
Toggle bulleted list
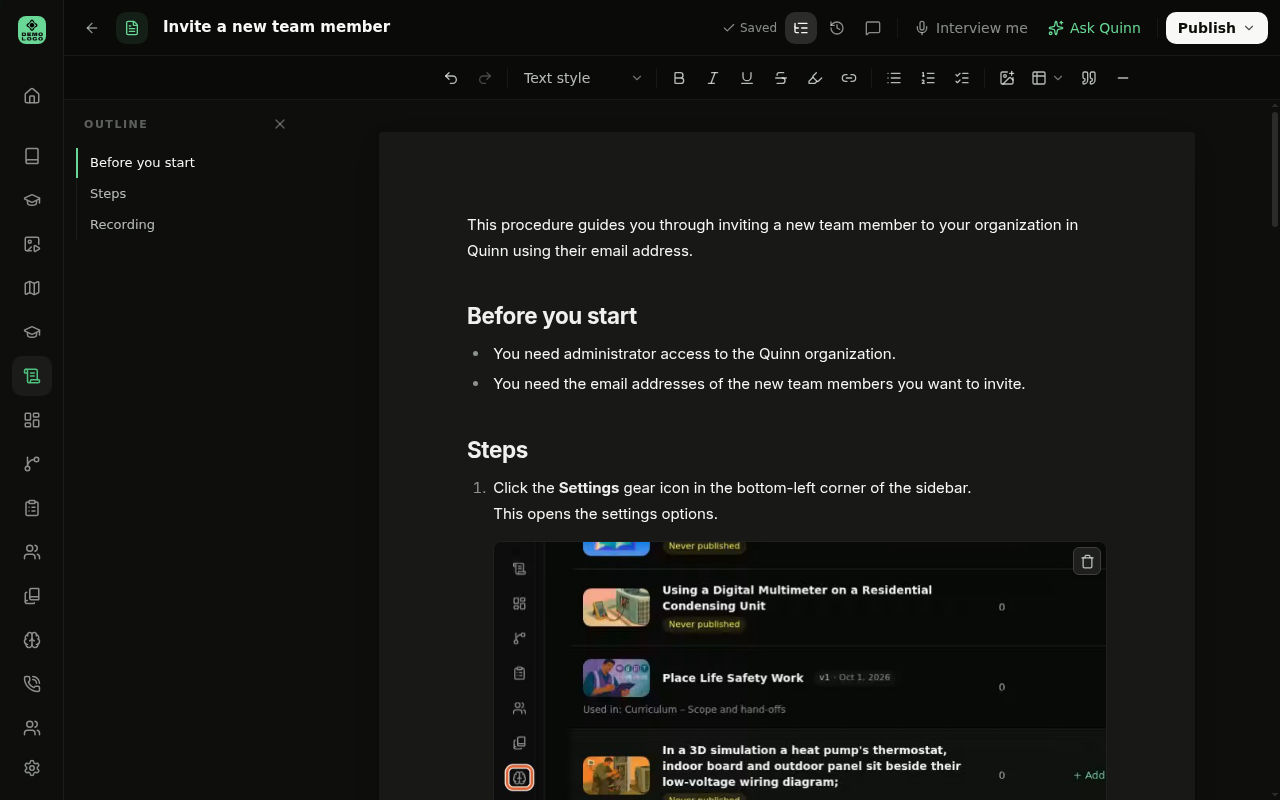coord(894,78)
